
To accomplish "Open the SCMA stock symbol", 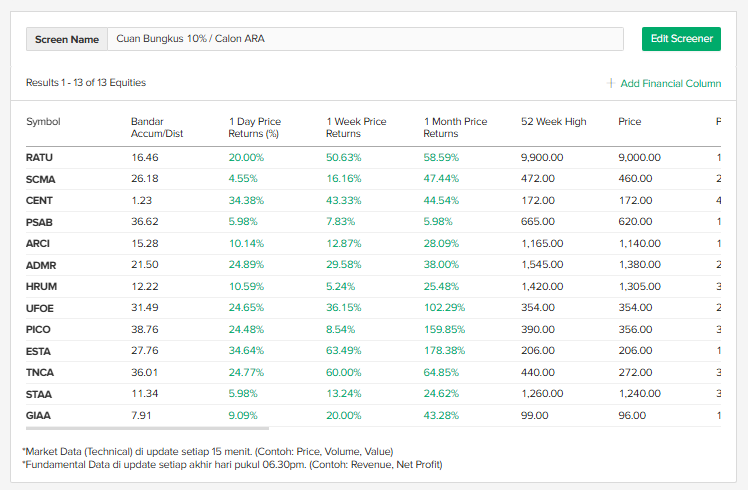I will (41, 179).
